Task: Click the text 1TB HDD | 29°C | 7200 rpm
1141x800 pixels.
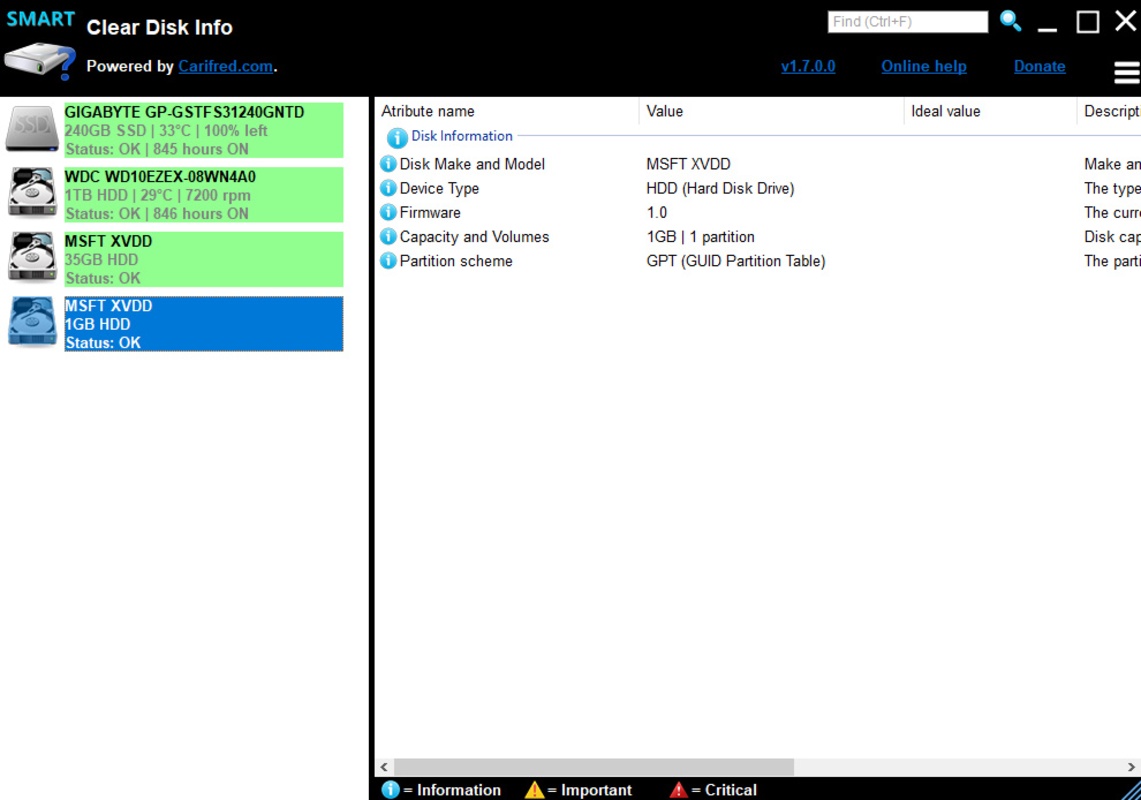Action: pyautogui.click(x=157, y=195)
